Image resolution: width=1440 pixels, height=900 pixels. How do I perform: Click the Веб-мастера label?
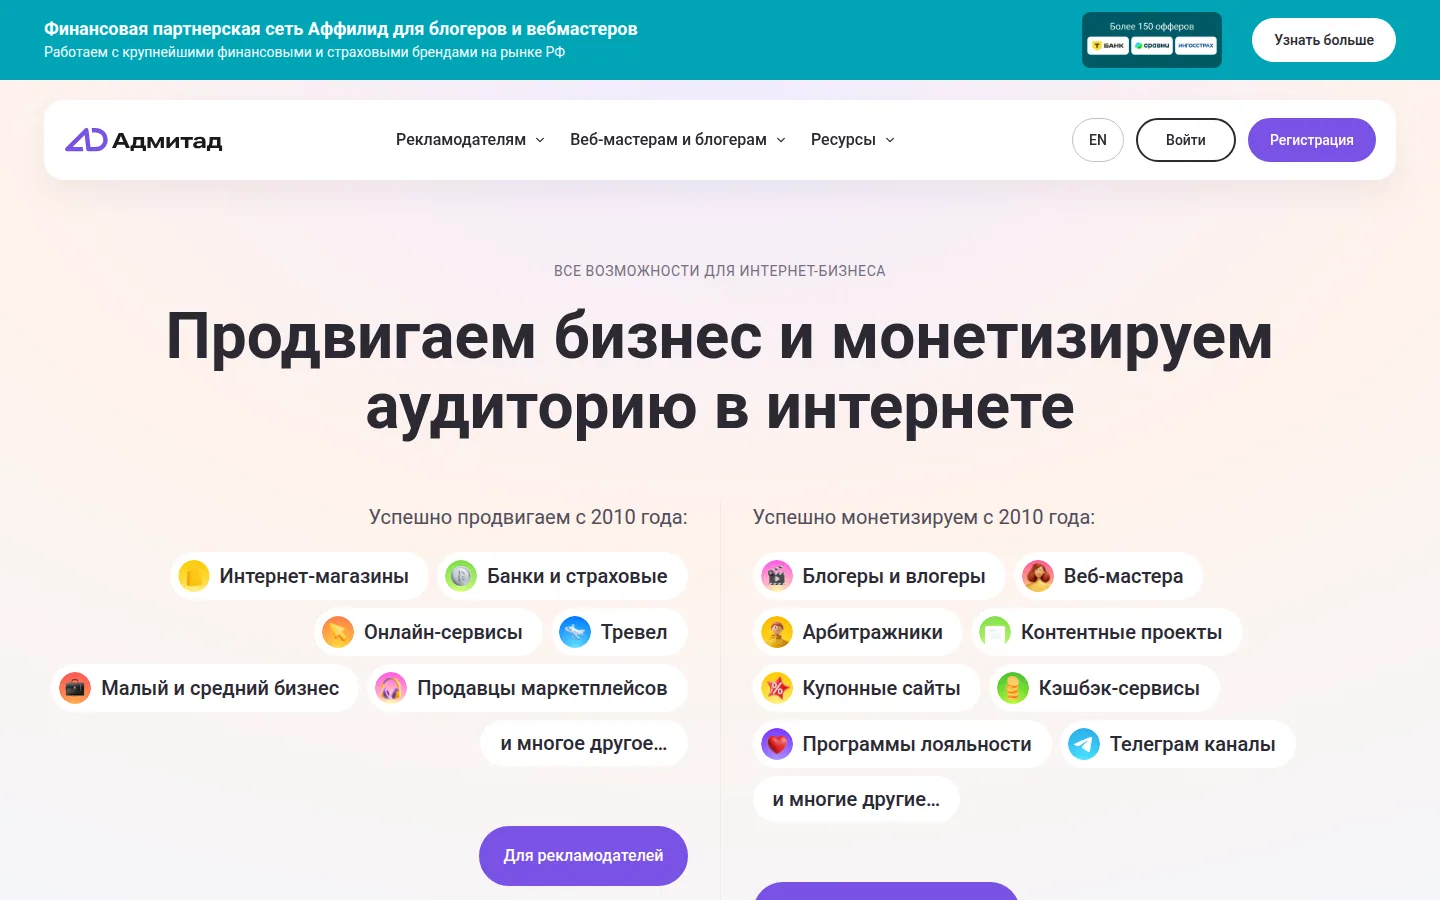pyautogui.click(x=1123, y=576)
